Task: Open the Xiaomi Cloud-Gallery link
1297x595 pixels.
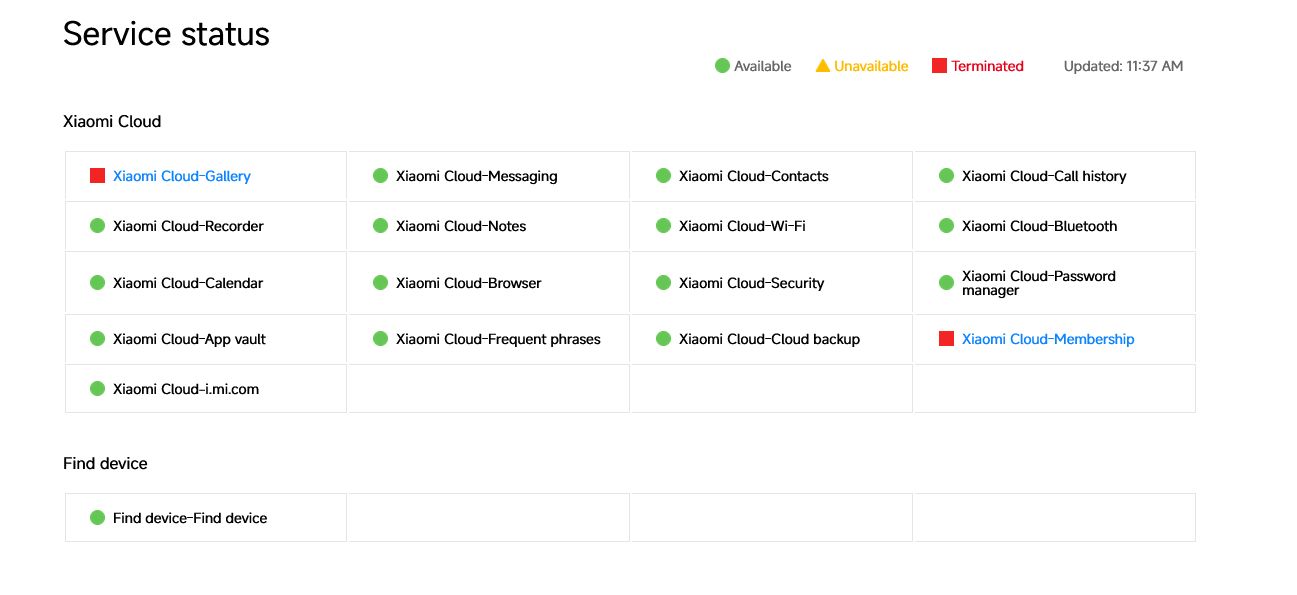Action: pyautogui.click(x=181, y=176)
